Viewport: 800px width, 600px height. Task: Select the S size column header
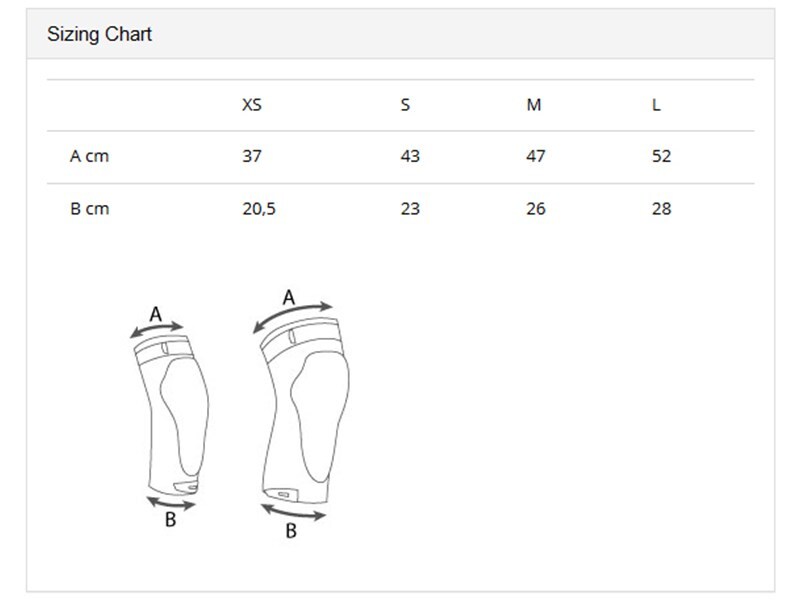point(405,105)
